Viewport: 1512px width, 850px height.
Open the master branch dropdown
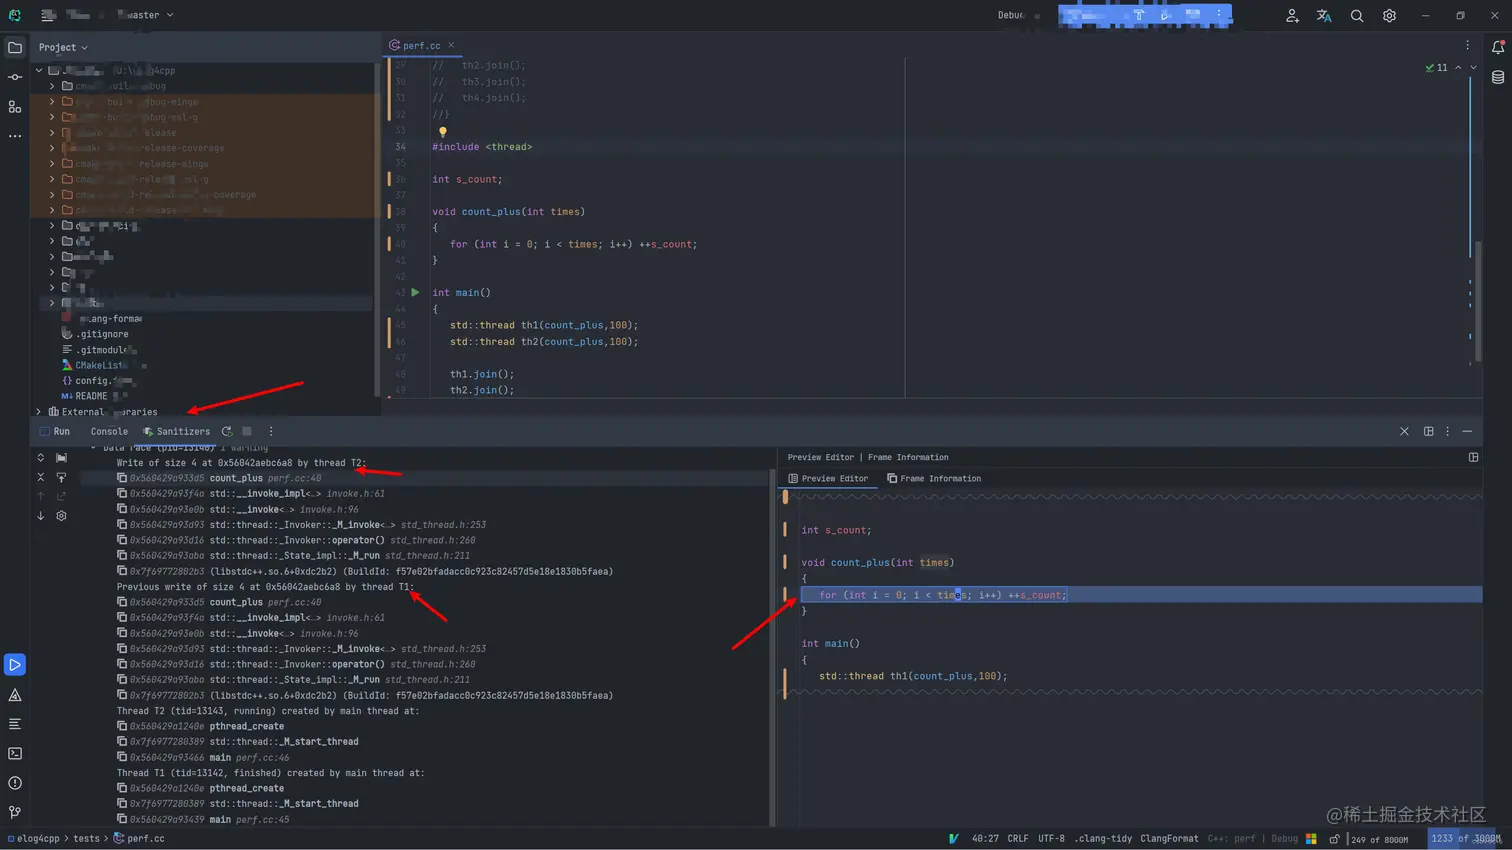146,15
